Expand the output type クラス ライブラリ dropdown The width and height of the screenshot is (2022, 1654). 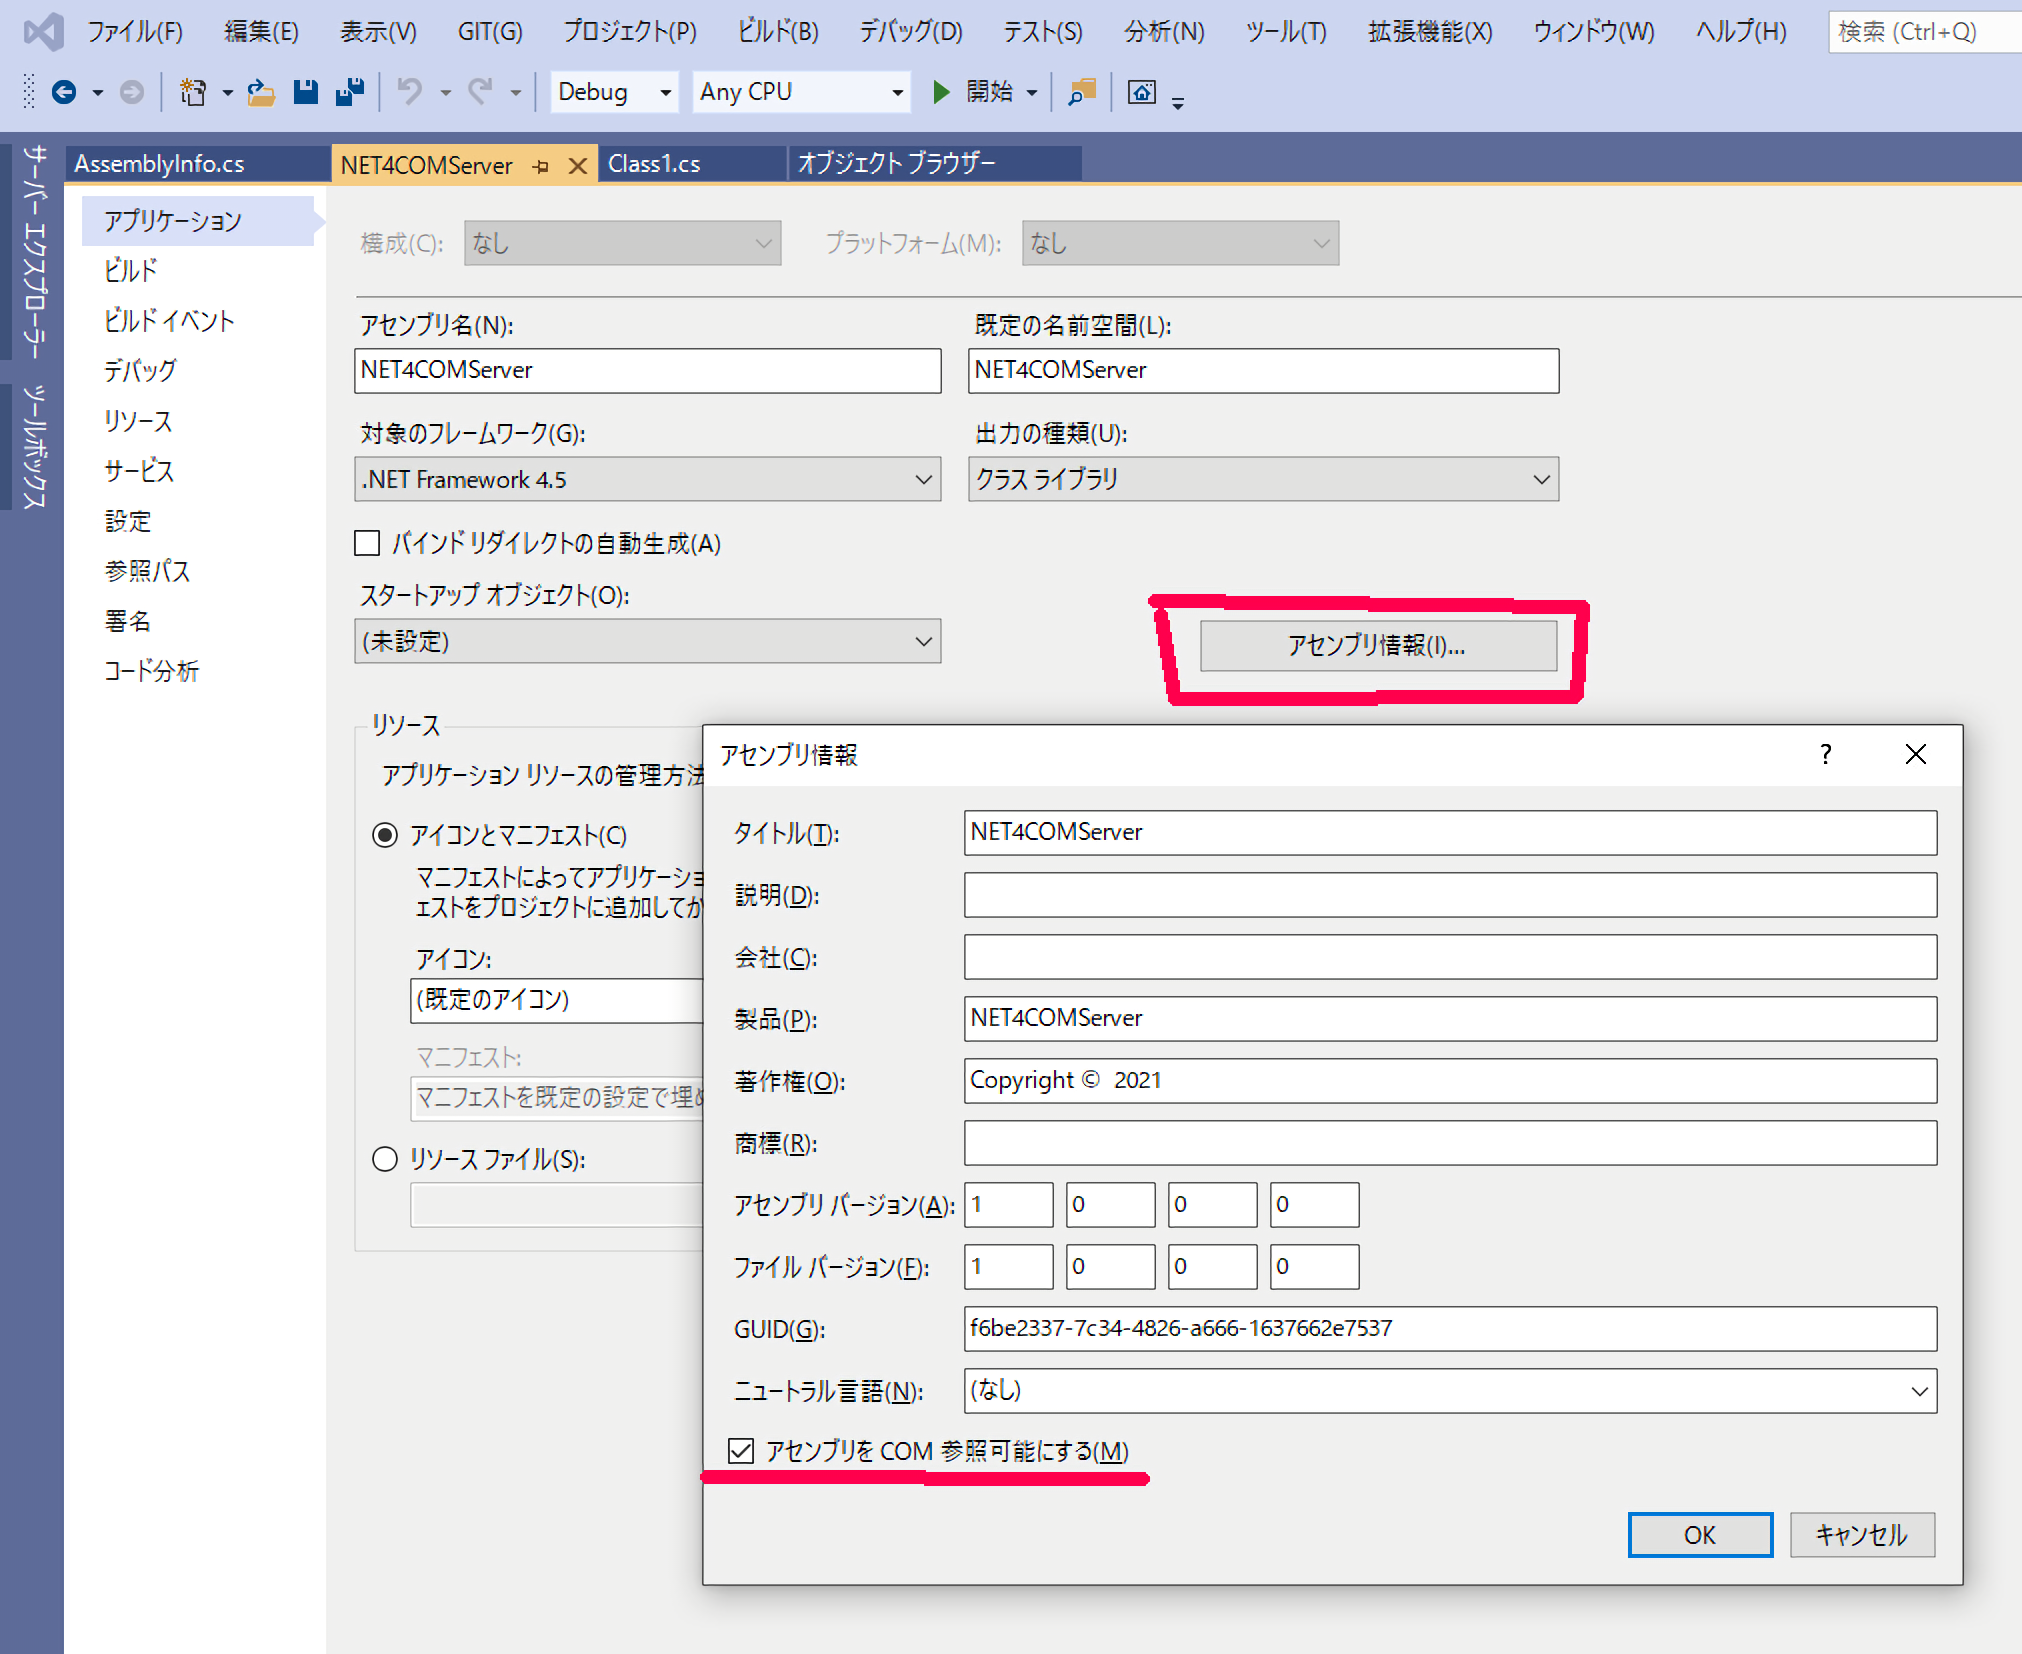coord(1262,479)
